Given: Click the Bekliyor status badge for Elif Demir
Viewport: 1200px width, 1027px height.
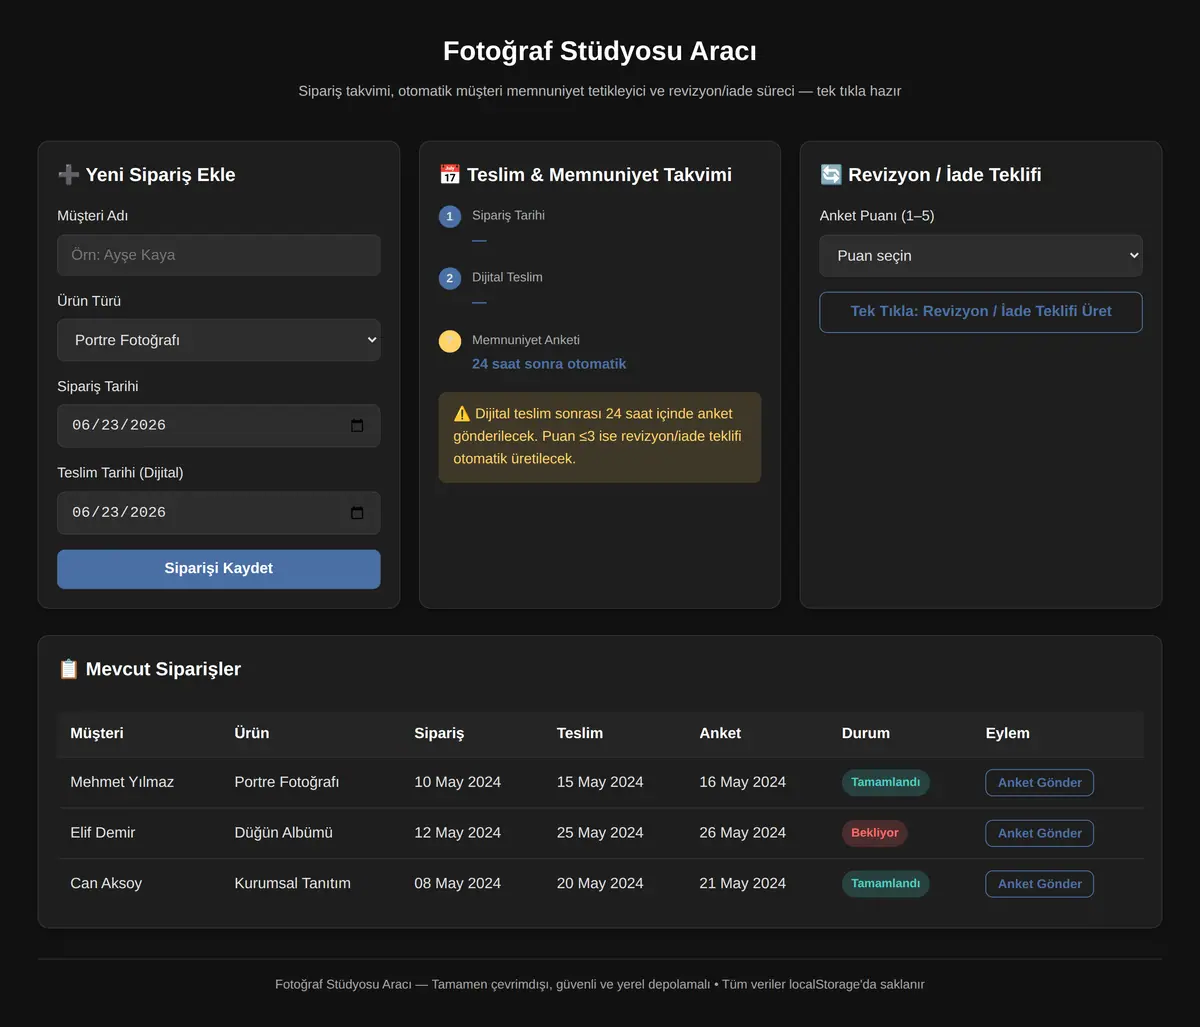Looking at the screenshot, I should tap(874, 833).
